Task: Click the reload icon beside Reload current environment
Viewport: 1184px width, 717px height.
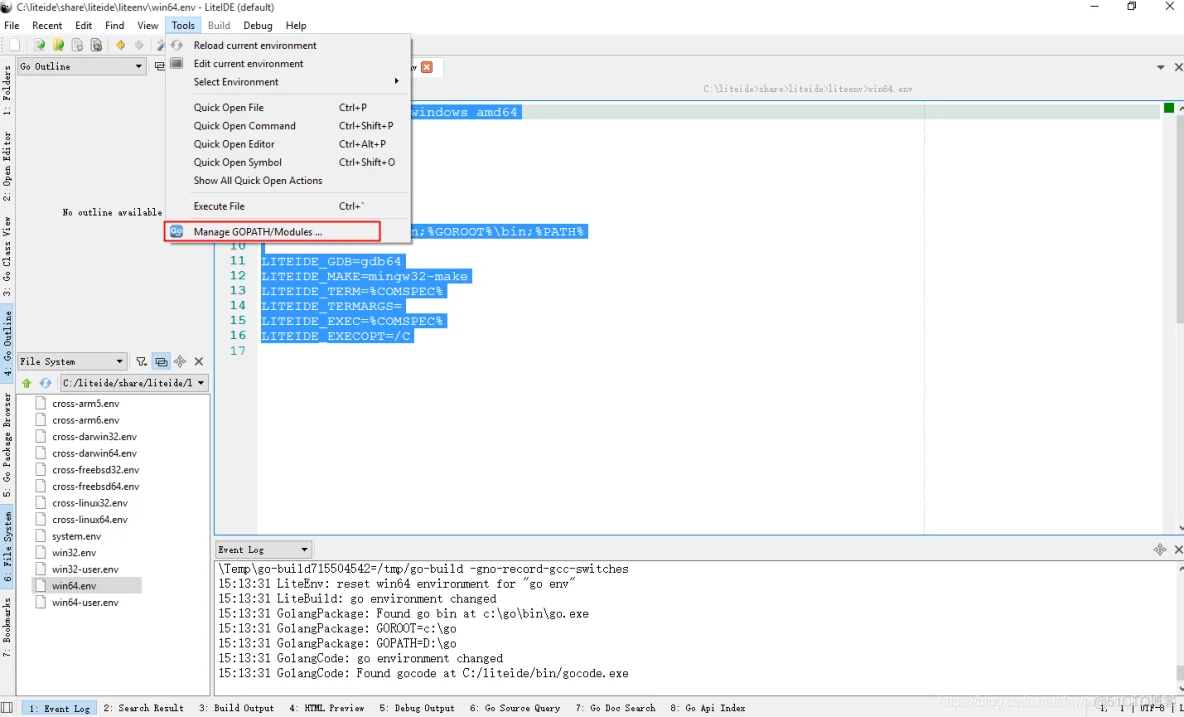Action: tap(176, 45)
